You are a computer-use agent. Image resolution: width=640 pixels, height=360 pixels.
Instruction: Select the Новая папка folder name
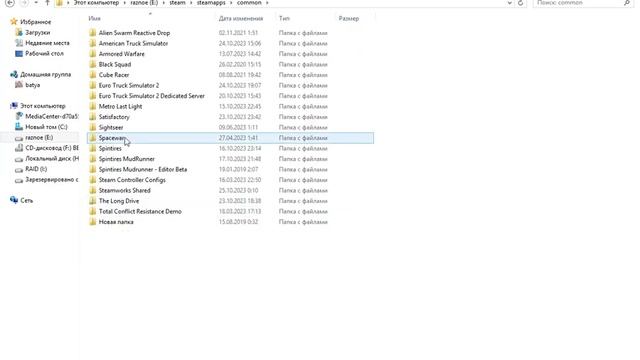(116, 222)
